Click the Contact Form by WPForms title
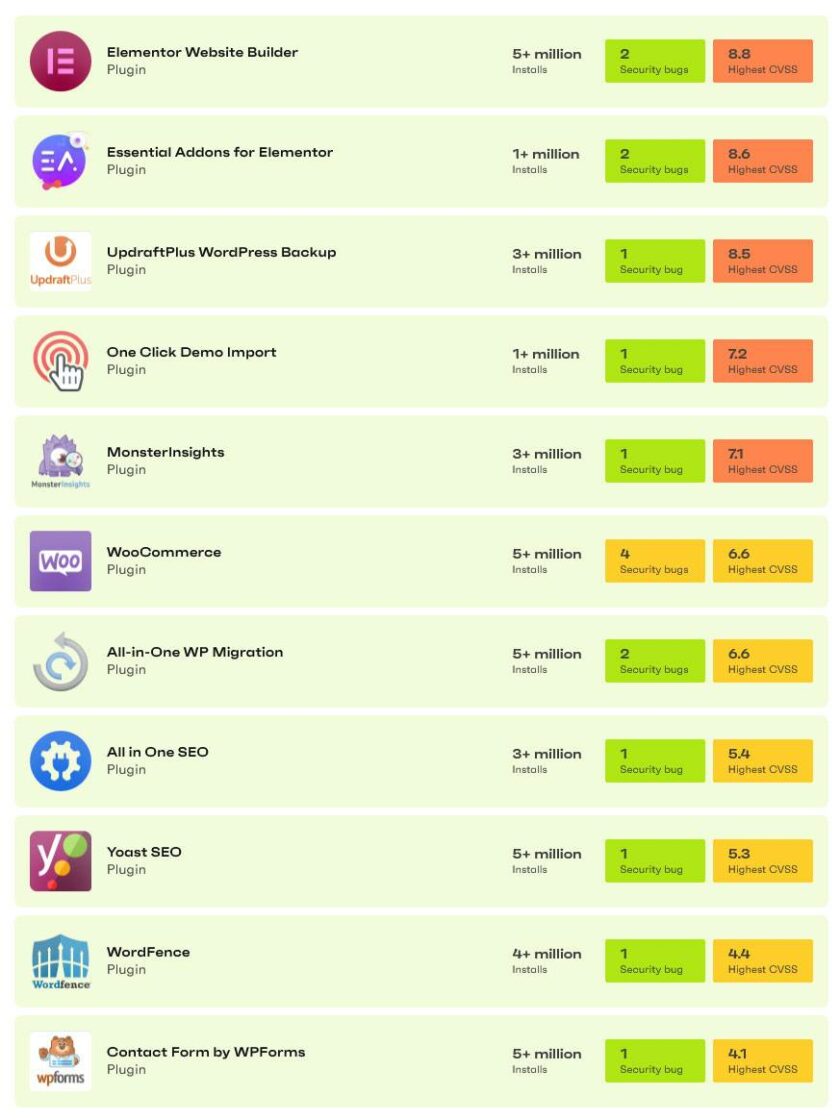Screen dimensions: 840x1120 pyautogui.click(x=206, y=1052)
